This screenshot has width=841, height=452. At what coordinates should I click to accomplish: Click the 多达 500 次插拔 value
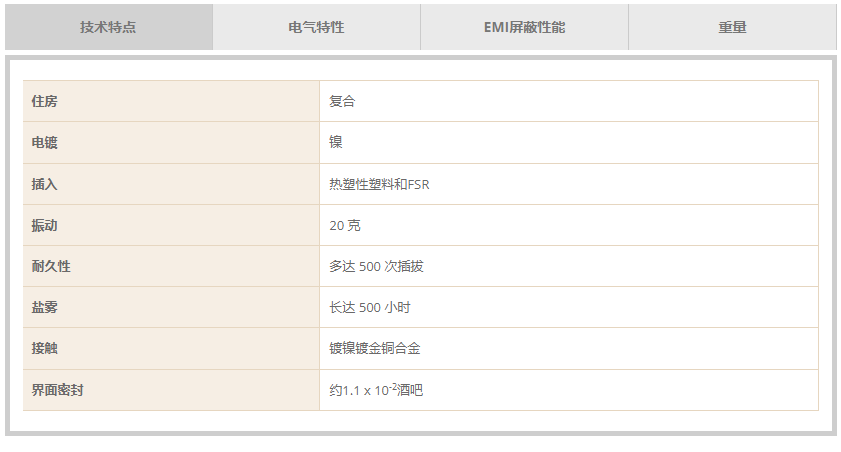[376, 266]
